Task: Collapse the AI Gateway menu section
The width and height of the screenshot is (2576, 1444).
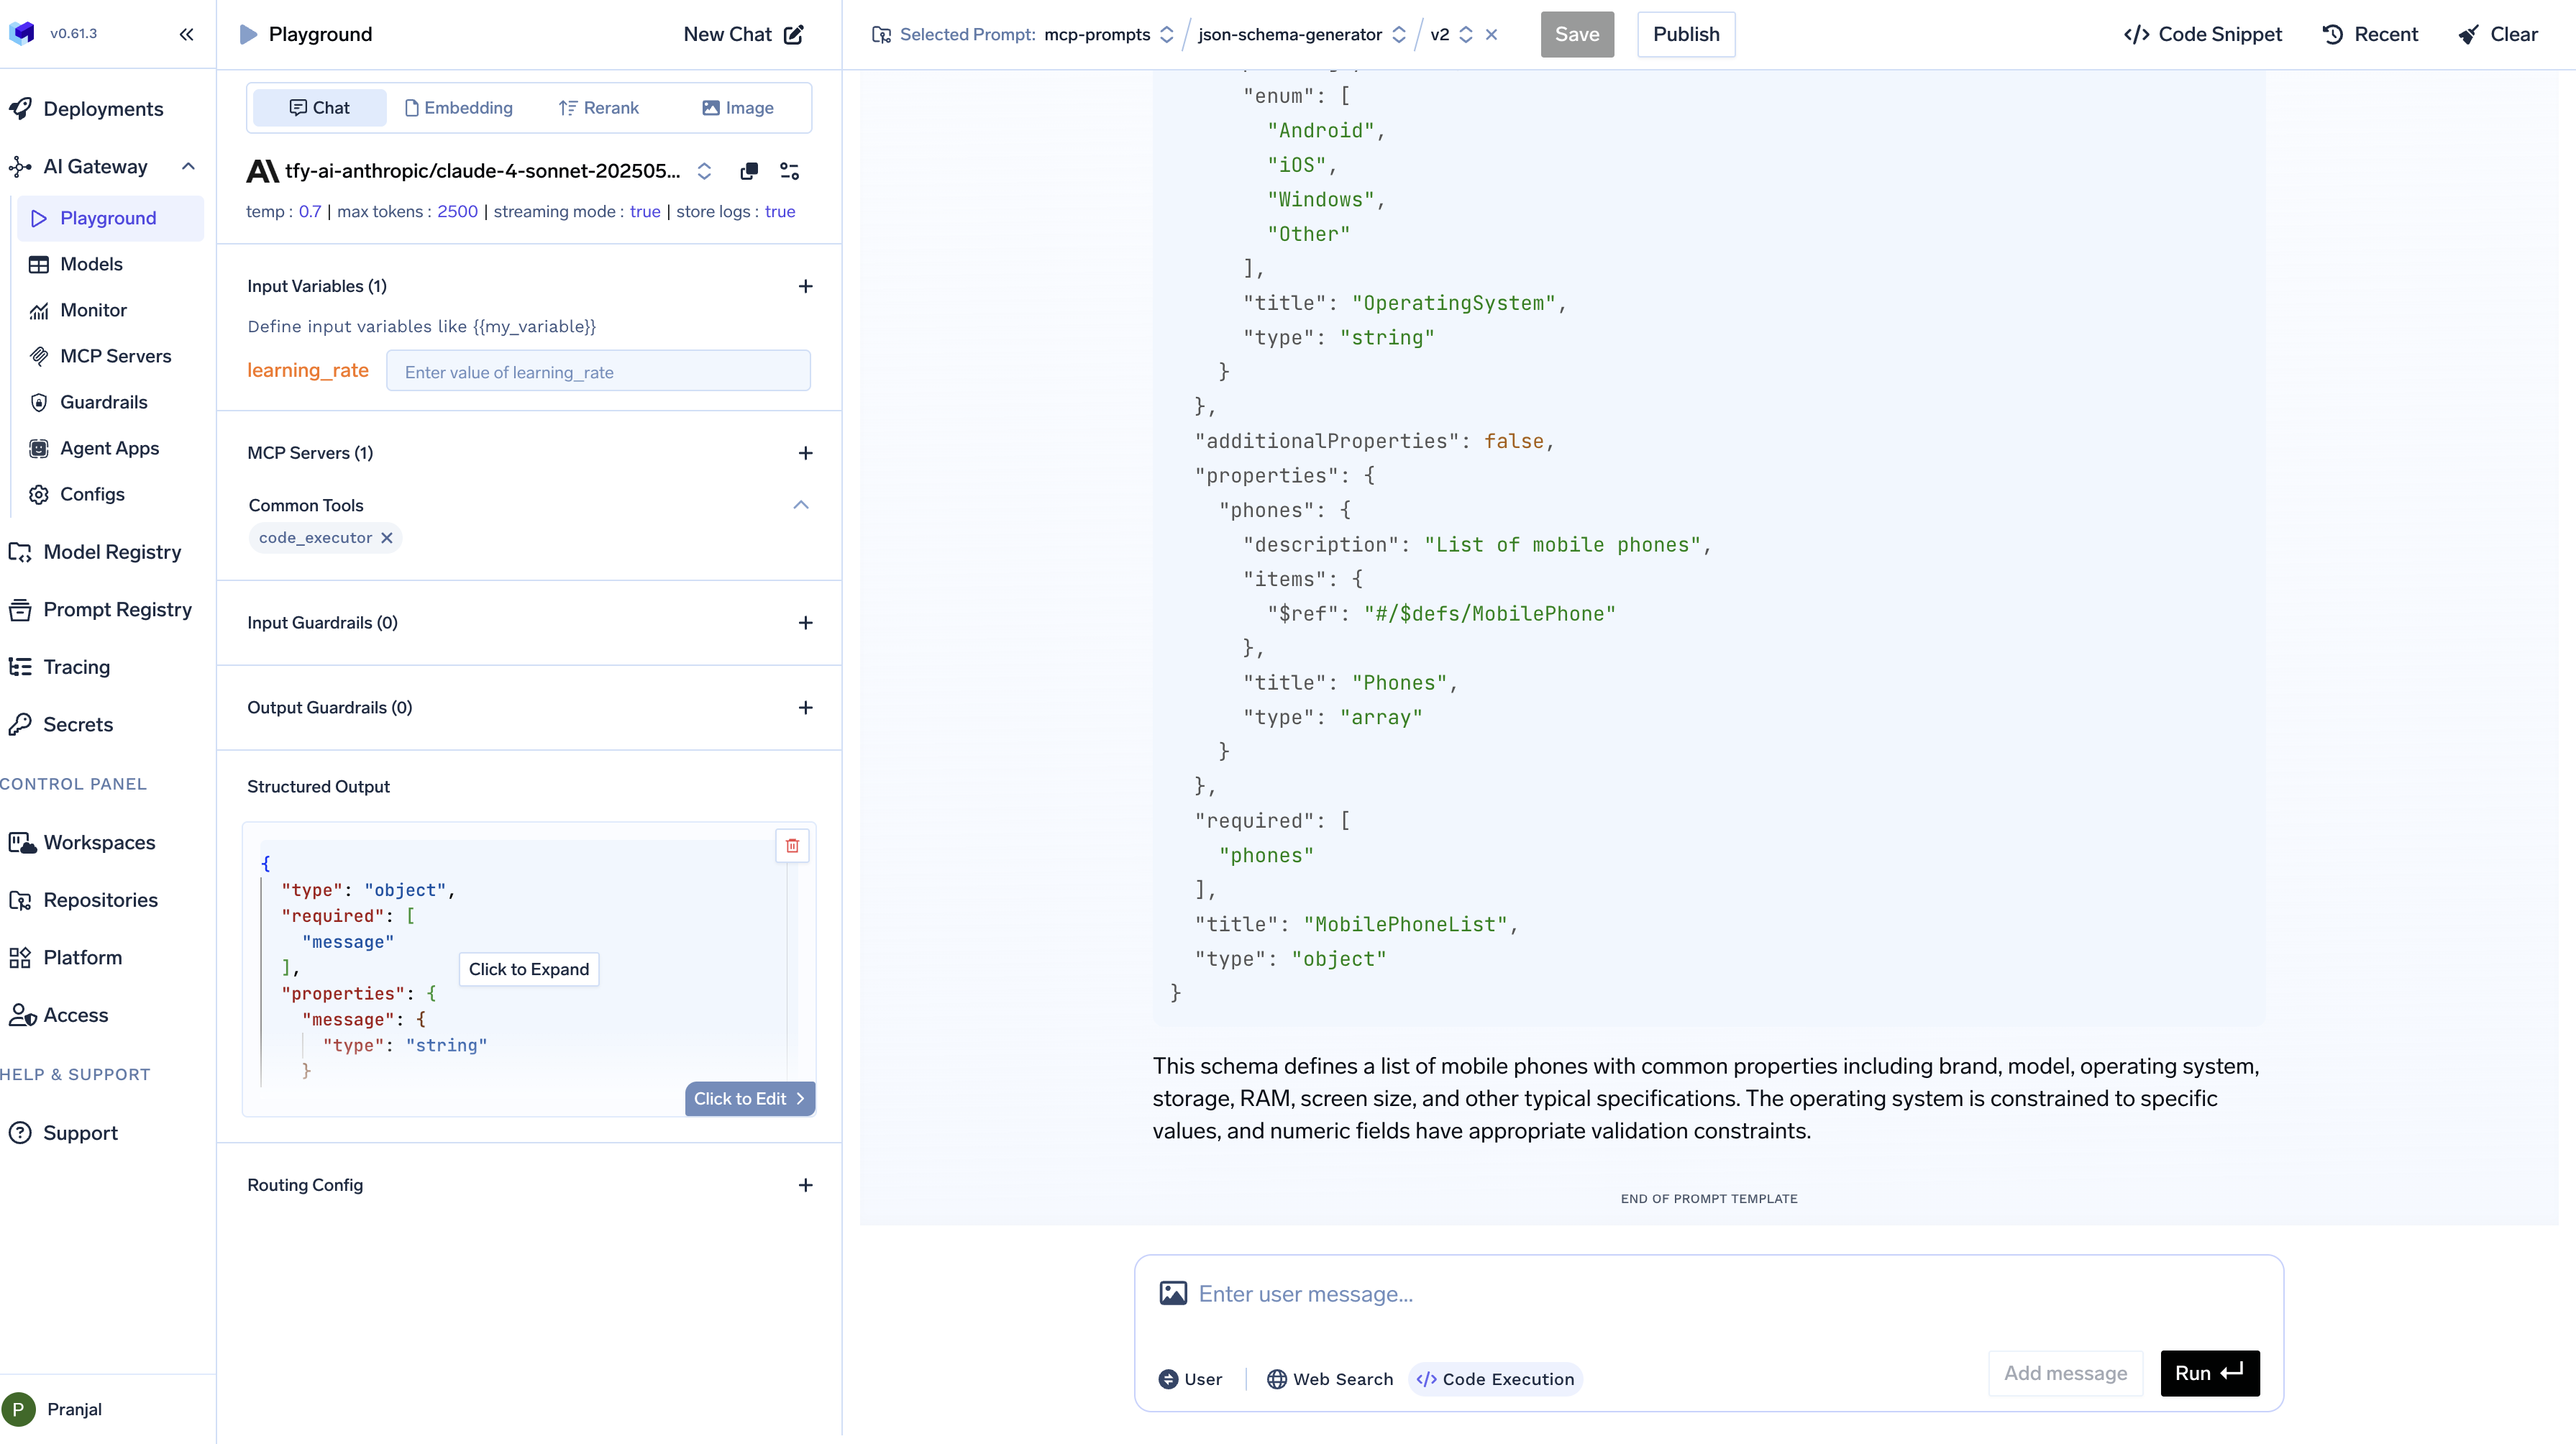Action: point(188,166)
